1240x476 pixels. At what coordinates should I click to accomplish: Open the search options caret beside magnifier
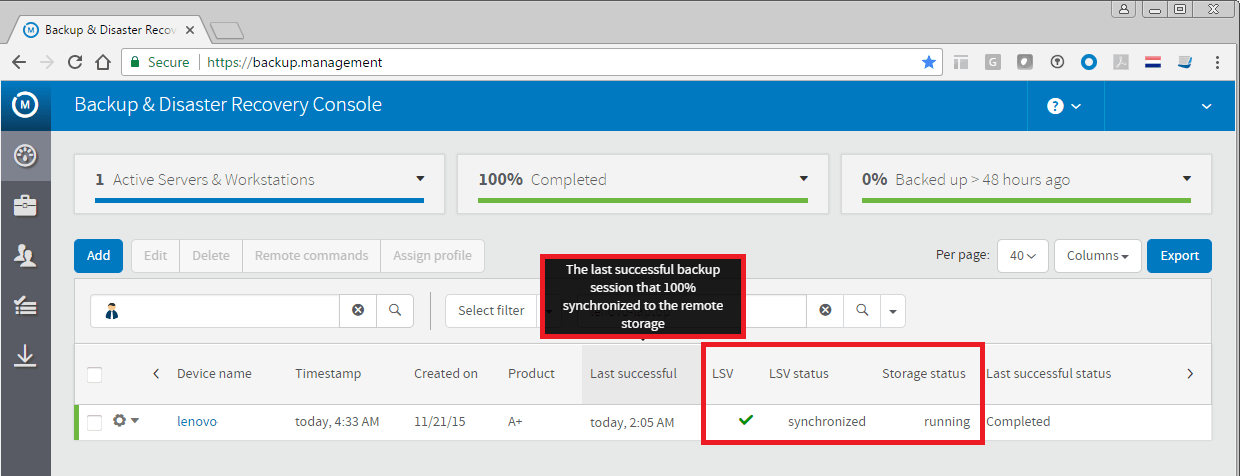(893, 311)
